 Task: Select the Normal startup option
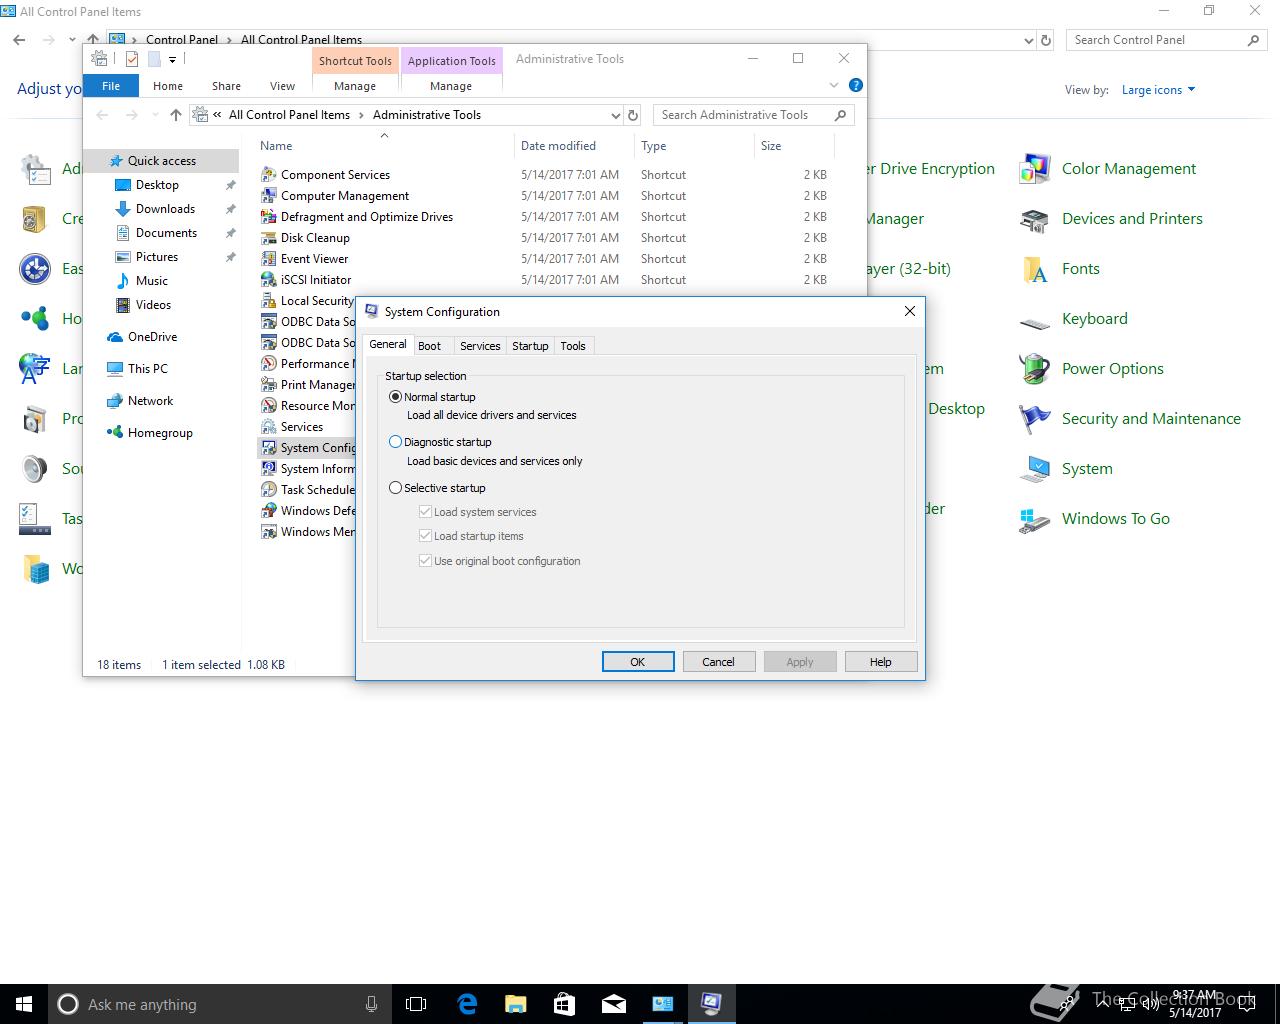coord(395,397)
